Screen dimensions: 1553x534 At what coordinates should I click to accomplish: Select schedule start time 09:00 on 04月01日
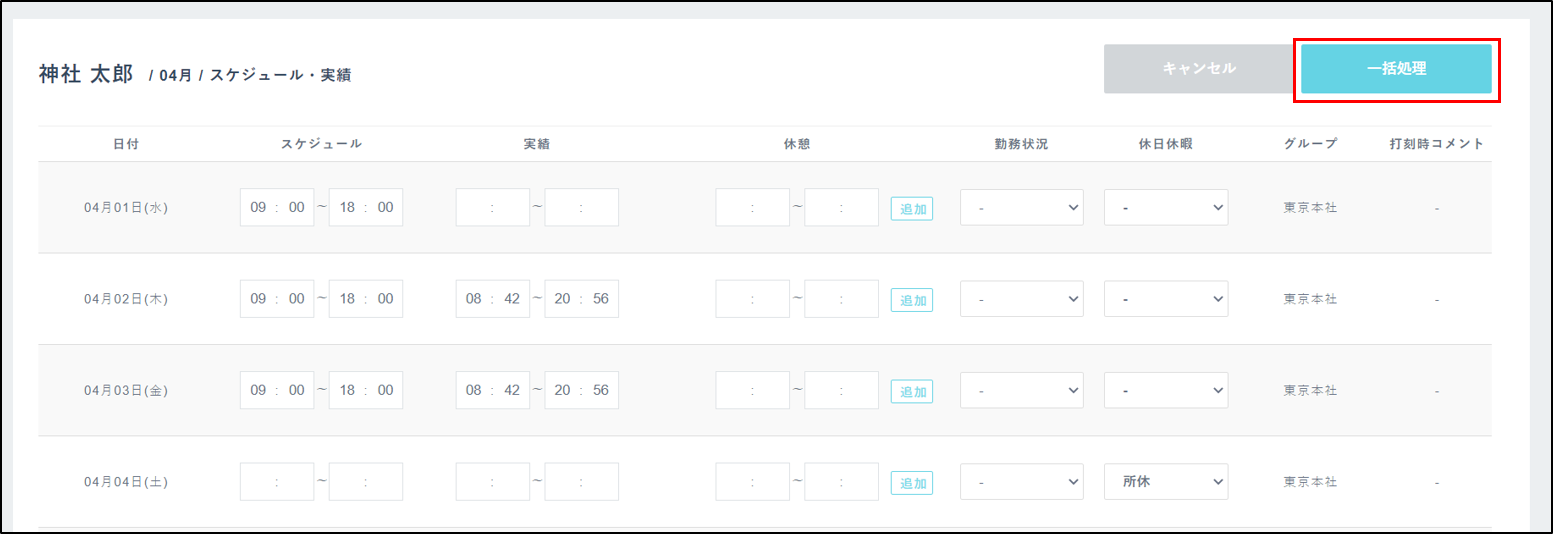(277, 207)
